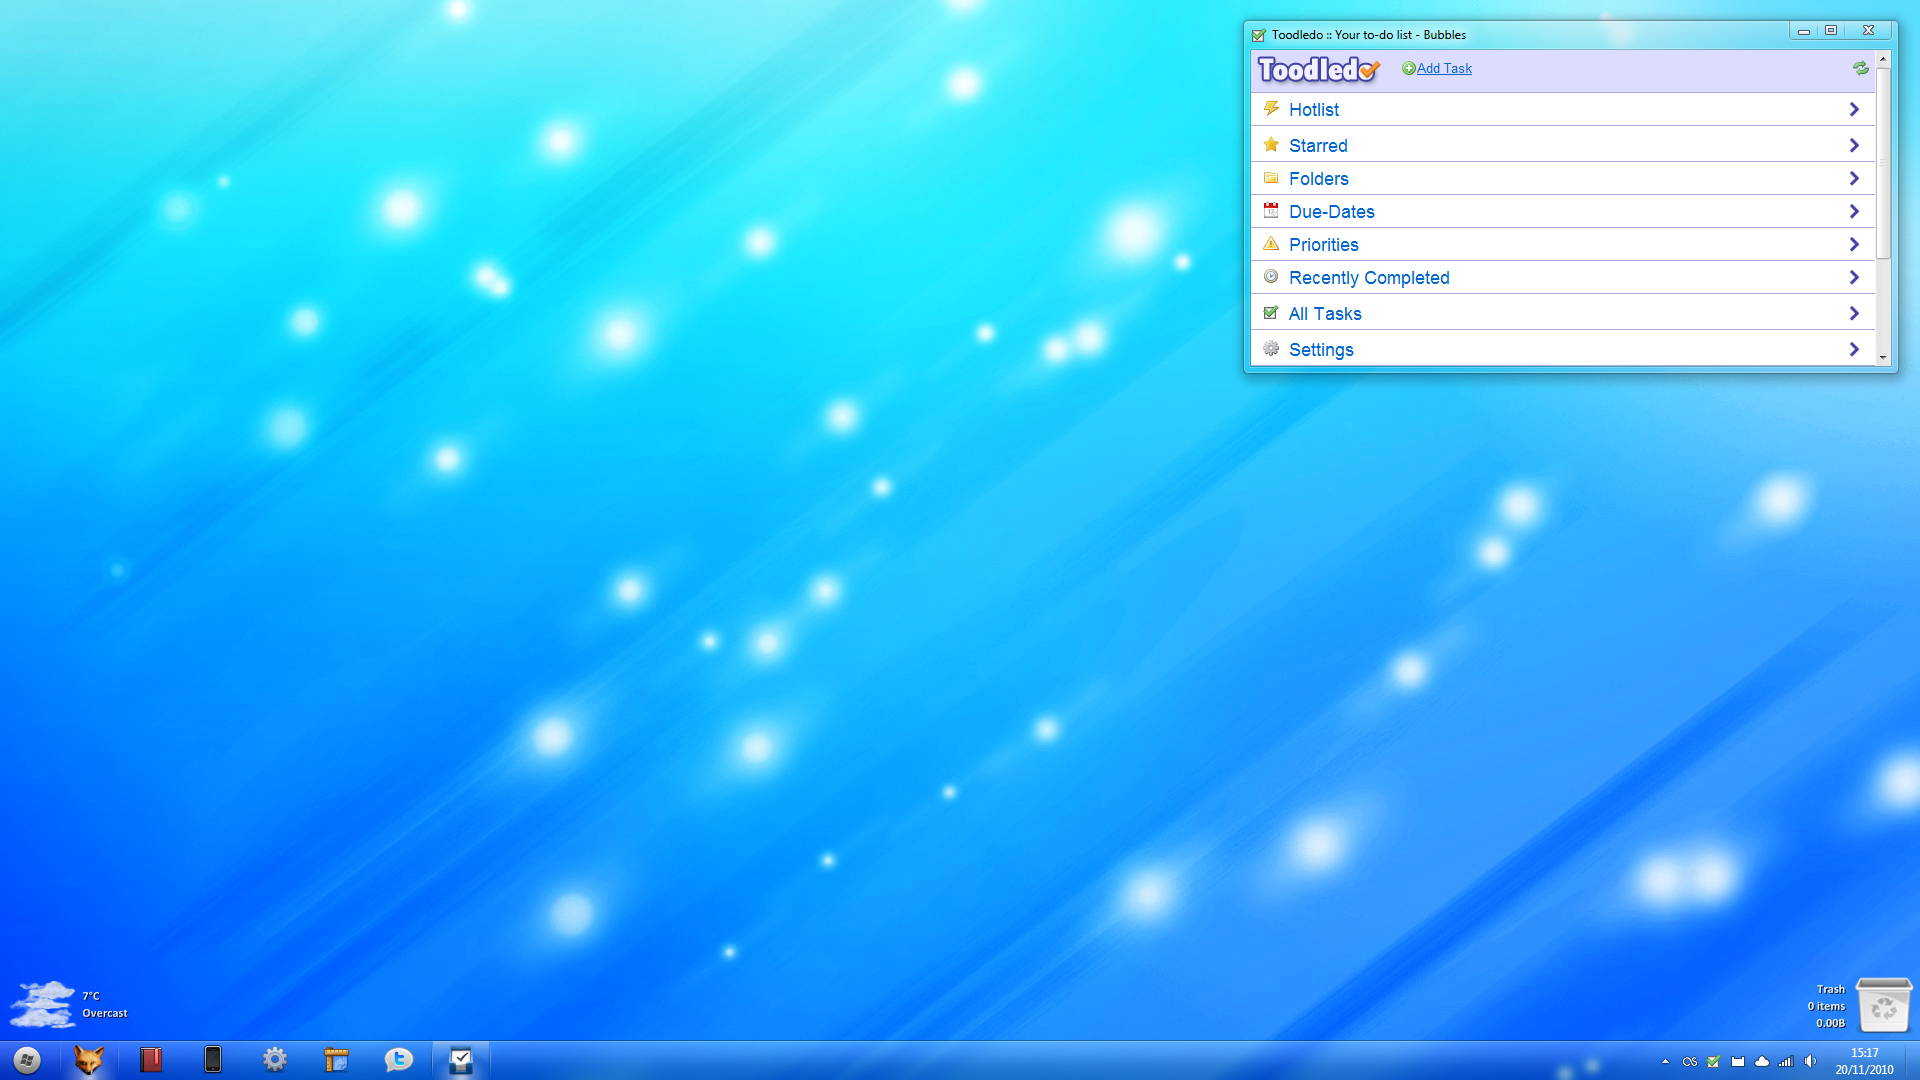This screenshot has height=1080, width=1920.
Task: Click the weather widget showing 7°C Overcast
Action: (70, 1004)
